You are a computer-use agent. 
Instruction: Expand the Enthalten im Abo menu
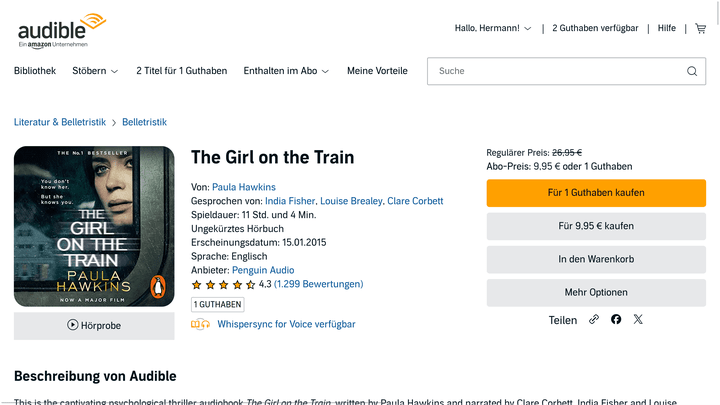[x=287, y=71]
